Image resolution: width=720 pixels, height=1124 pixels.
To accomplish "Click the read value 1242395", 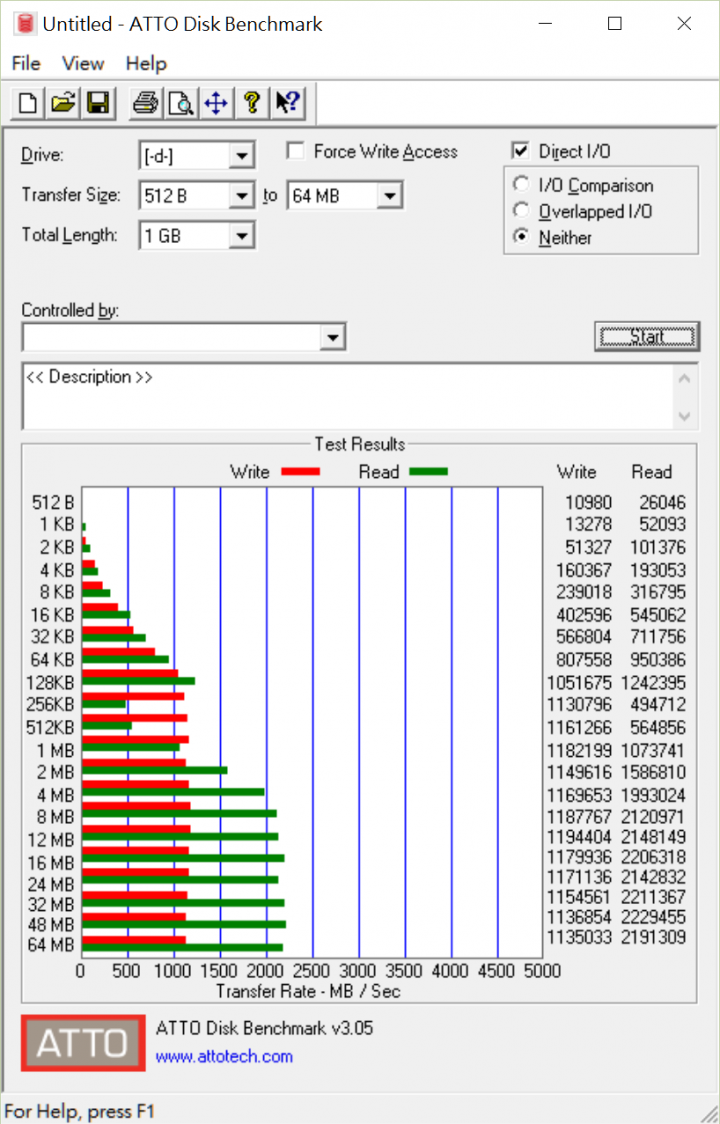I will [653, 682].
